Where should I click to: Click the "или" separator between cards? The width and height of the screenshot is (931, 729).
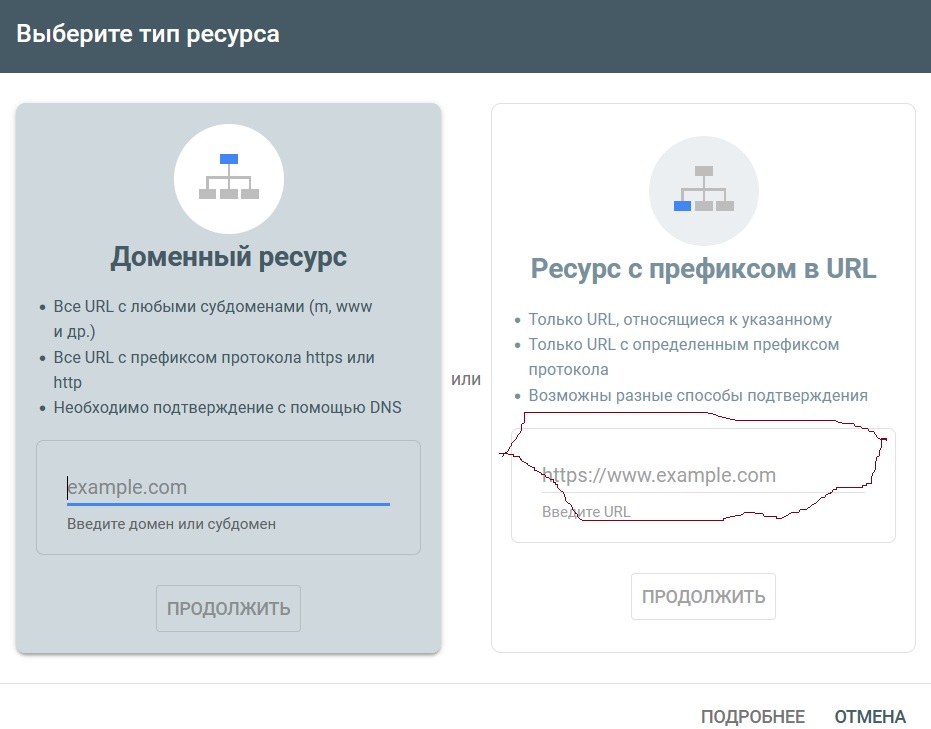tap(466, 380)
